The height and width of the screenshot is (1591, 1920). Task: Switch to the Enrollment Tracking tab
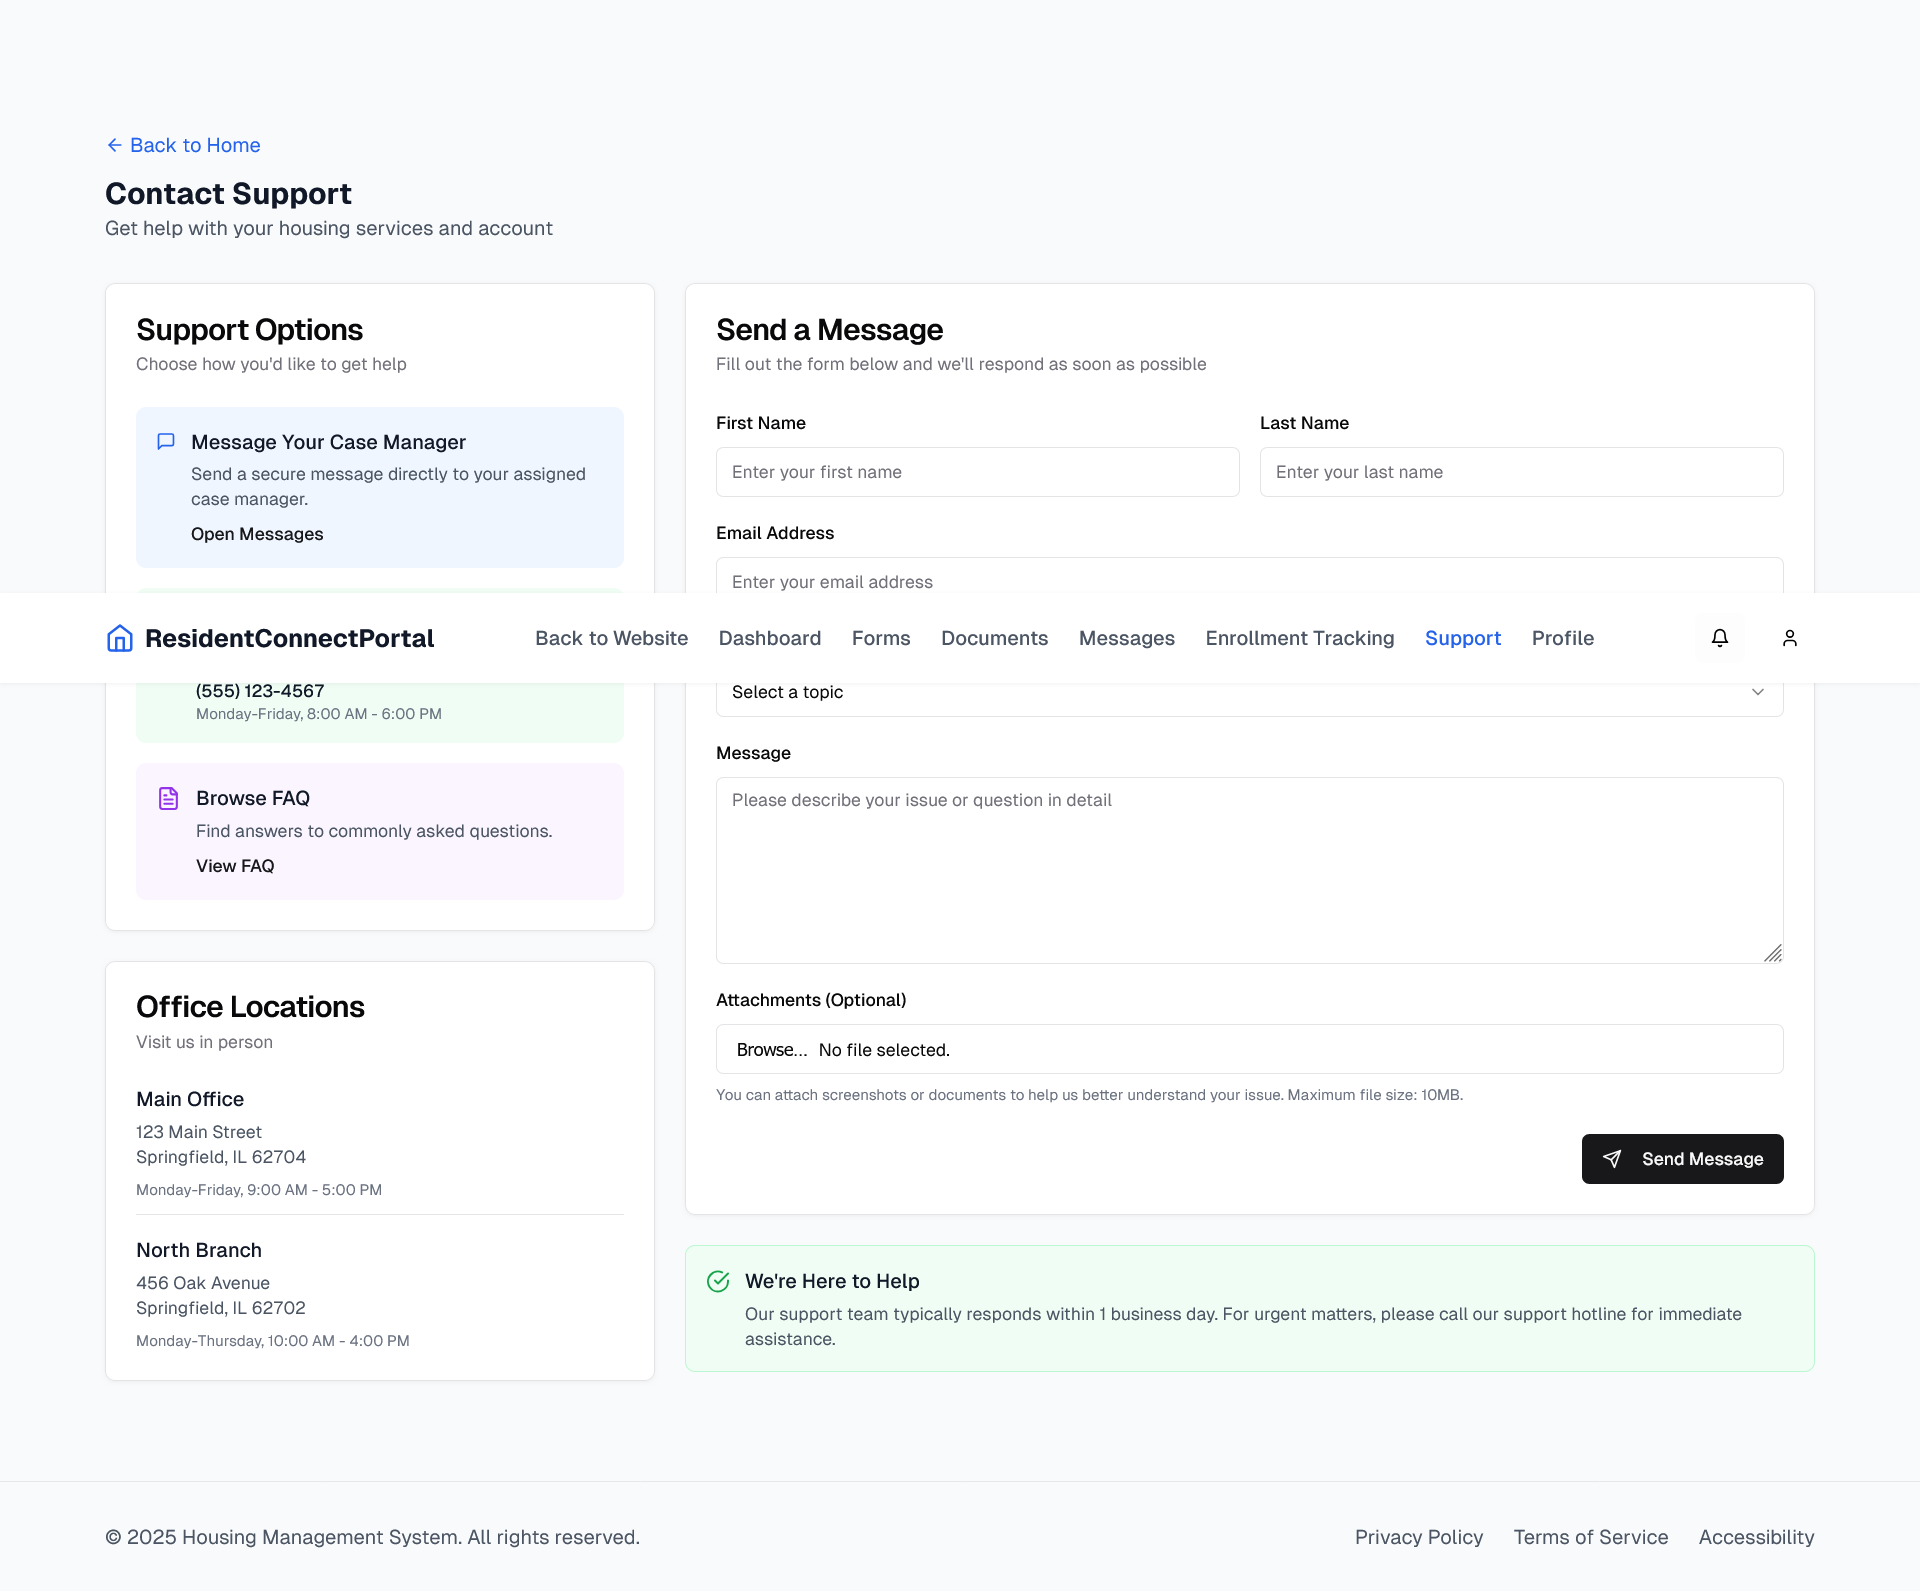coord(1299,638)
